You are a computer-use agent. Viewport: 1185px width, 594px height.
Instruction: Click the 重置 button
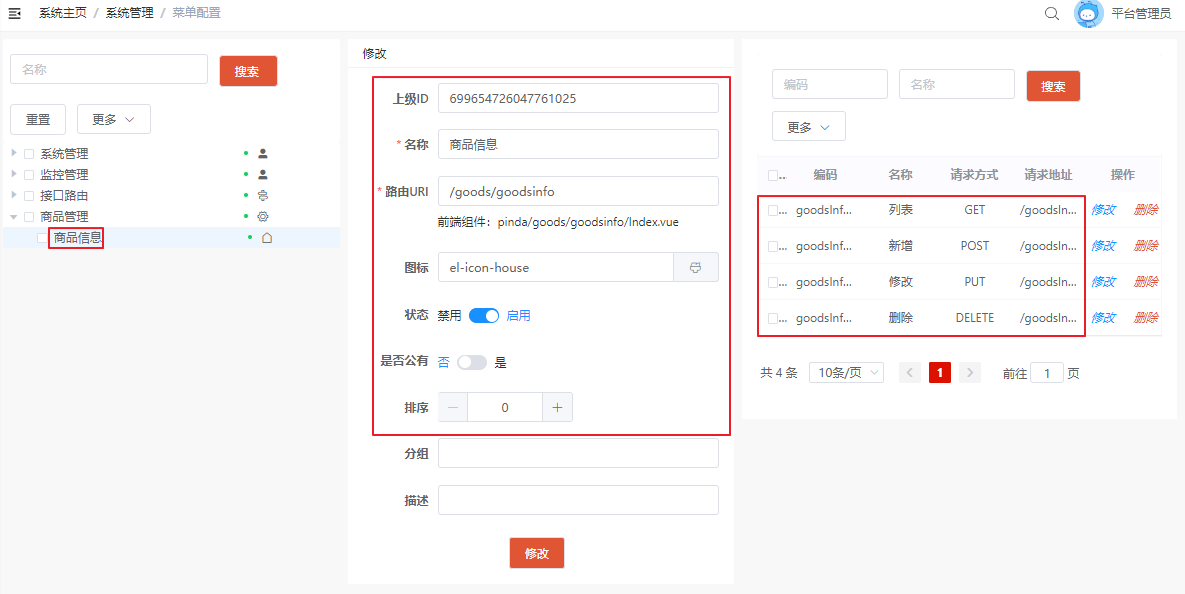(38, 119)
